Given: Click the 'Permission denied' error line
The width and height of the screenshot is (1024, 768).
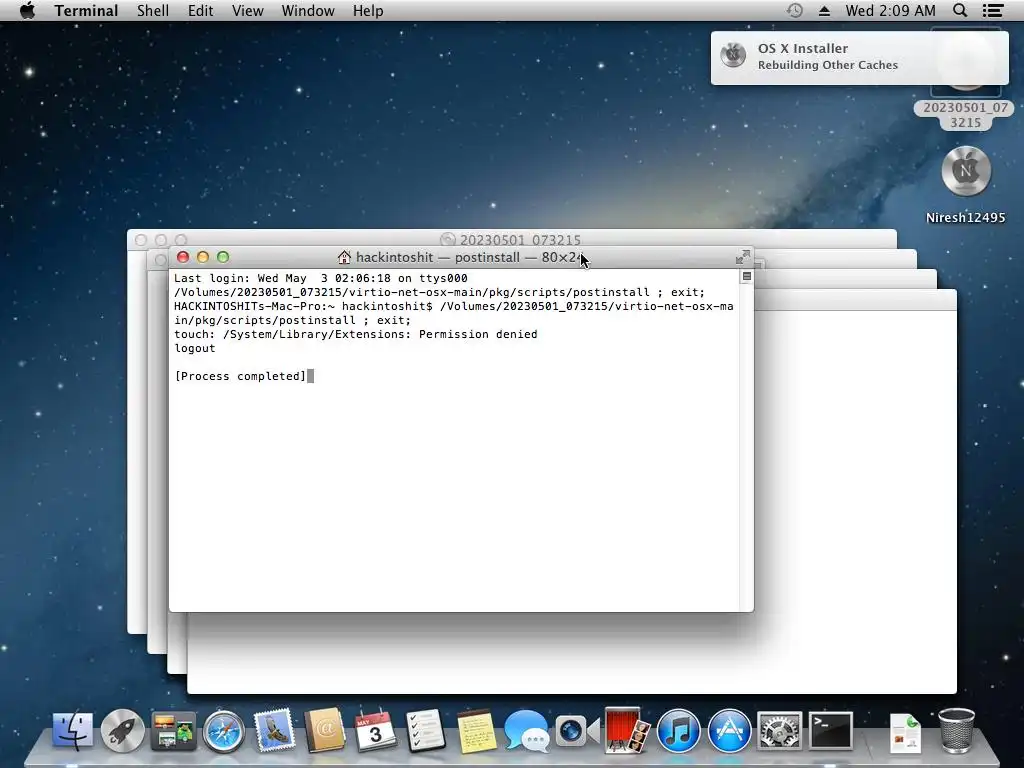Looking at the screenshot, I should click(356, 334).
